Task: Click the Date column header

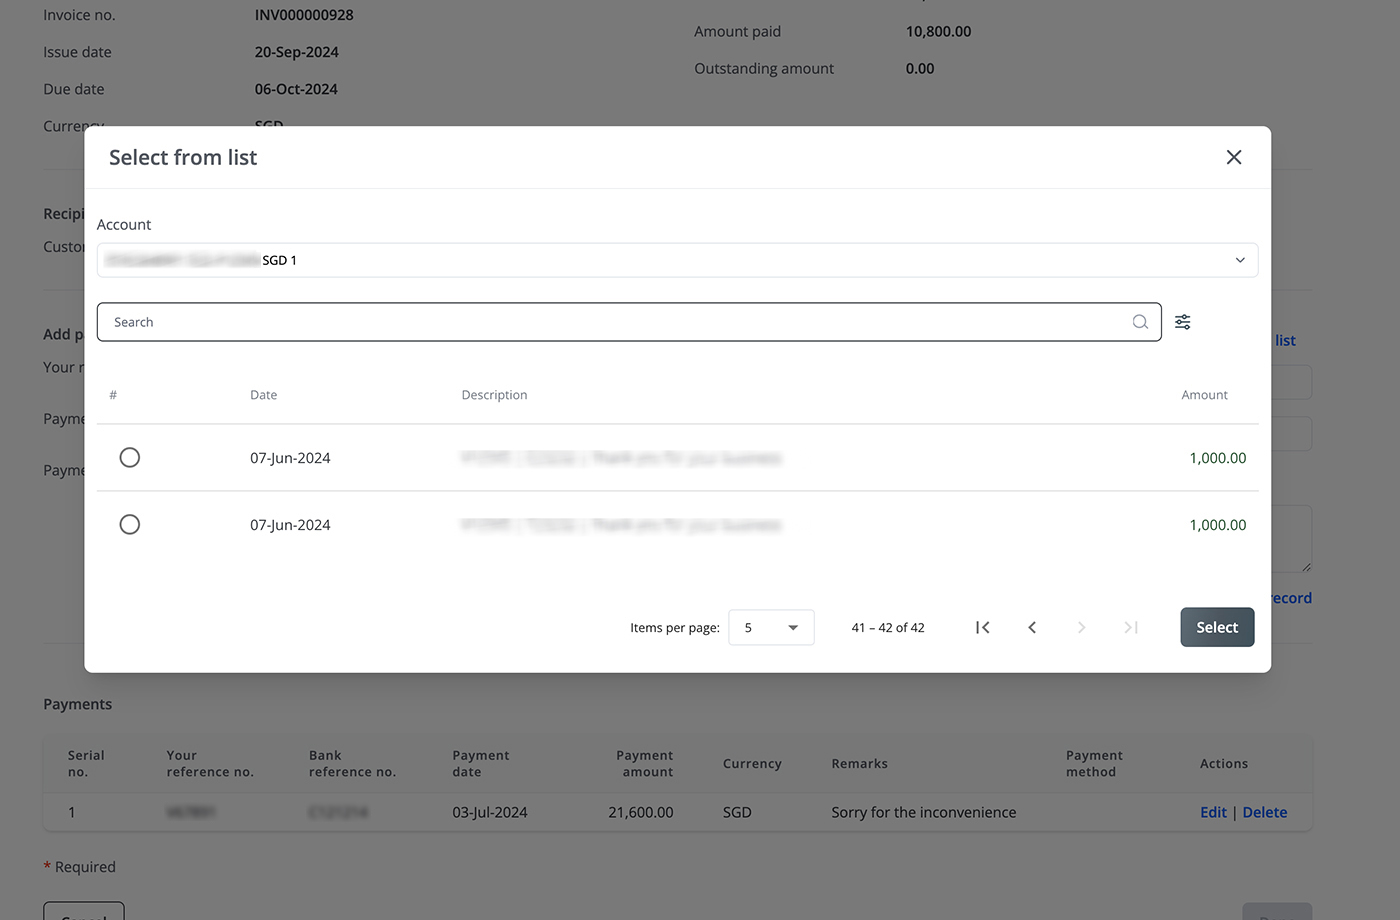Action: (264, 395)
